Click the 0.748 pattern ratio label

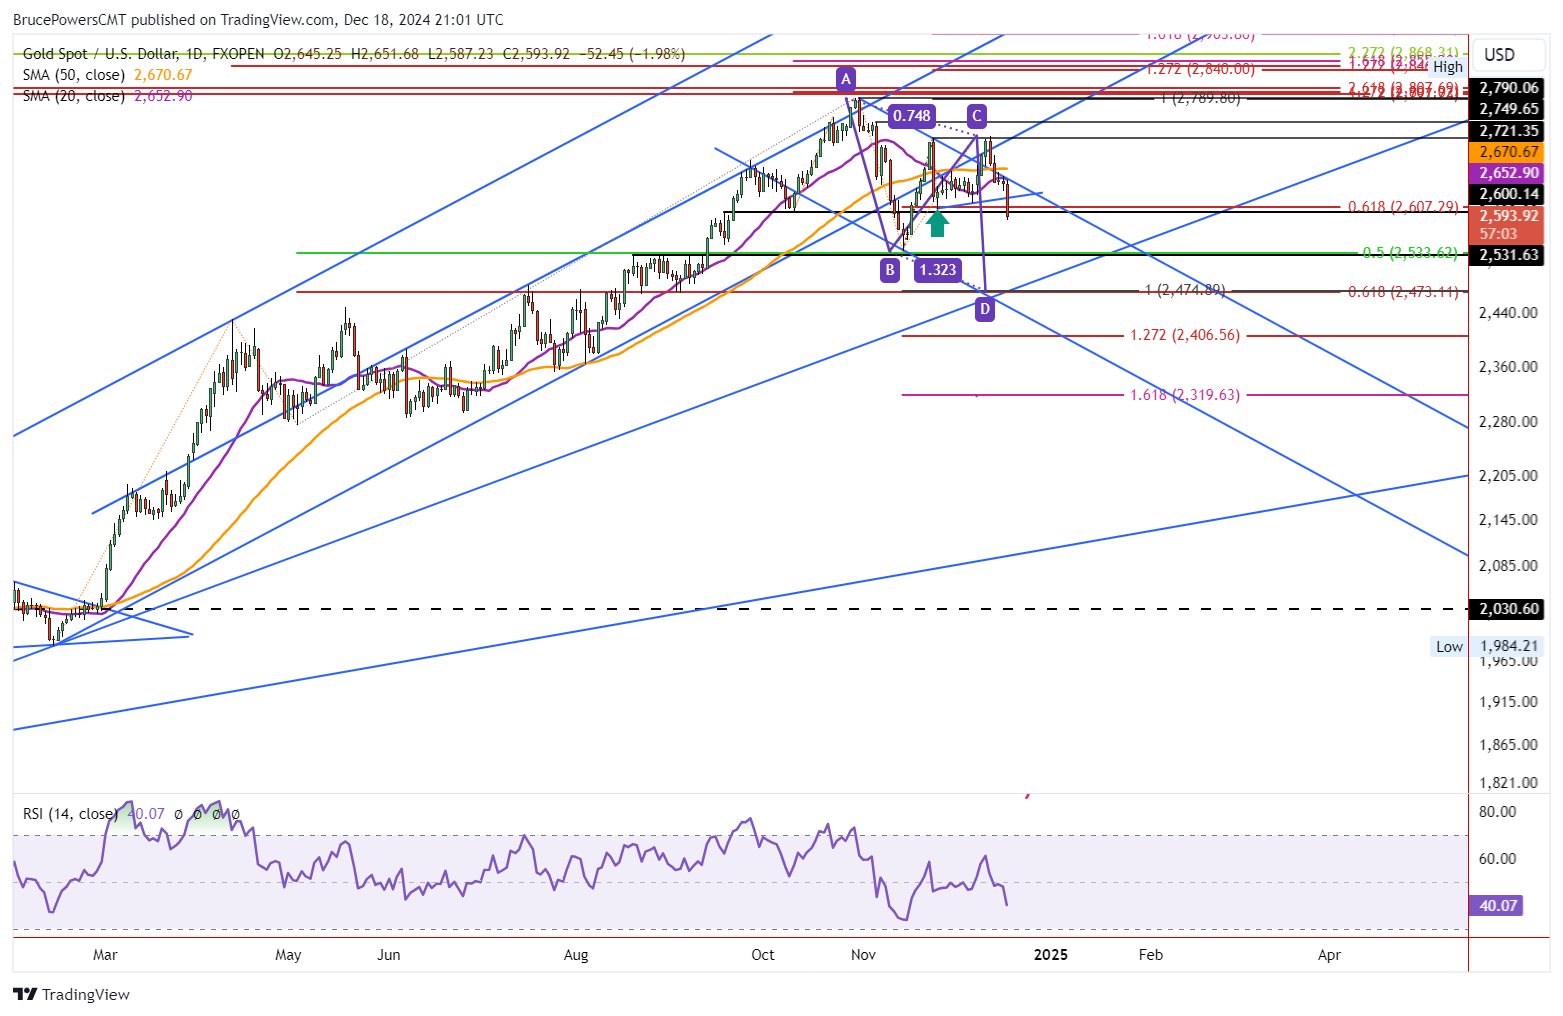click(x=911, y=116)
